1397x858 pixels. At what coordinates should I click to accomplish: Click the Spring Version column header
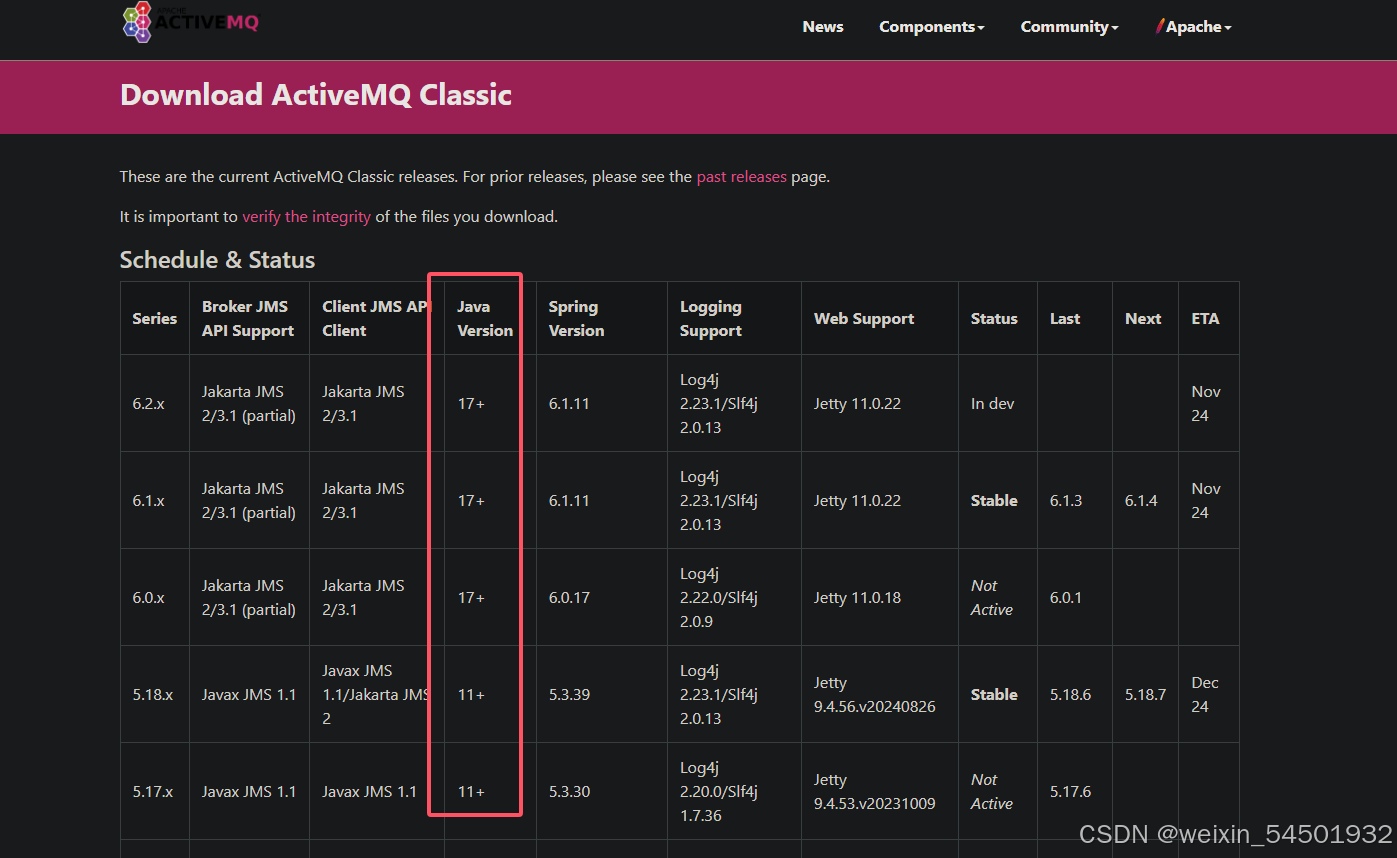tap(576, 318)
